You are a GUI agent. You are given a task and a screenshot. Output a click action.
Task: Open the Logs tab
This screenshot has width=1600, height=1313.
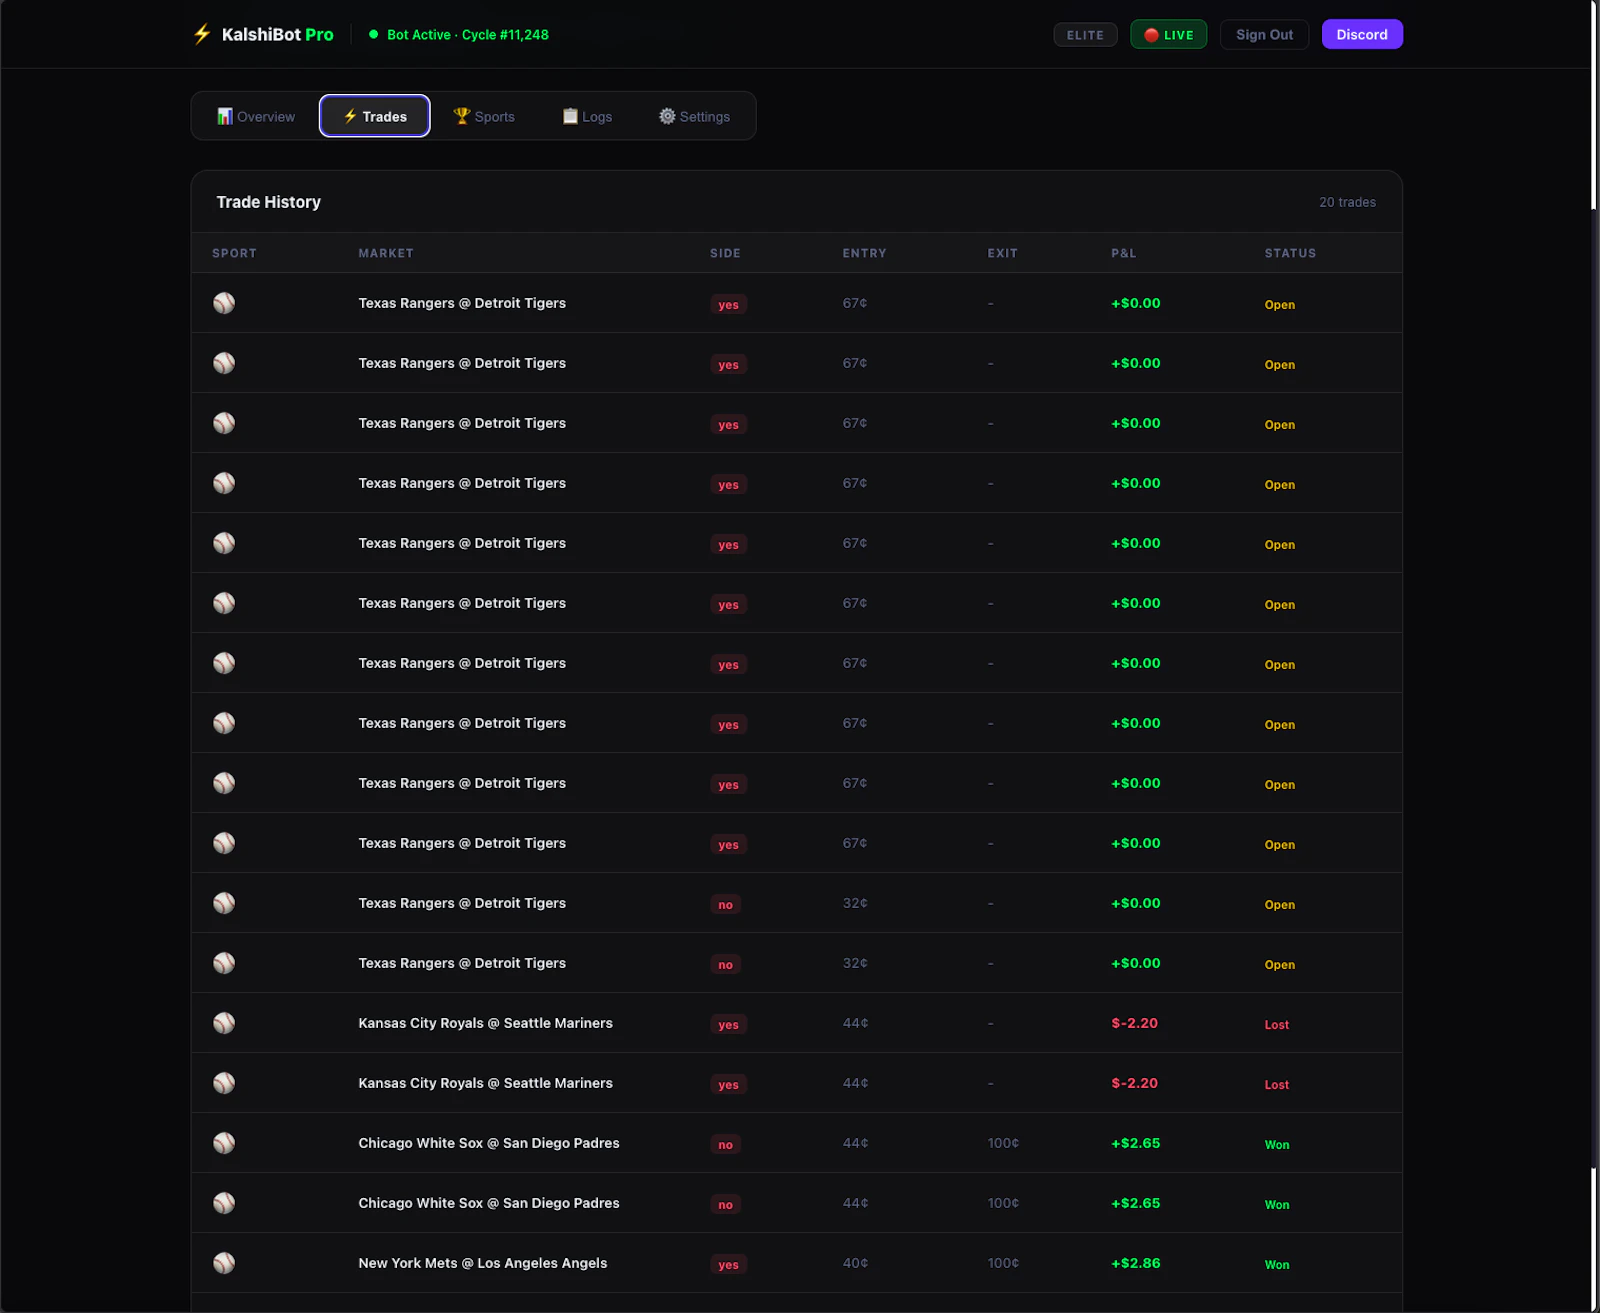point(587,116)
